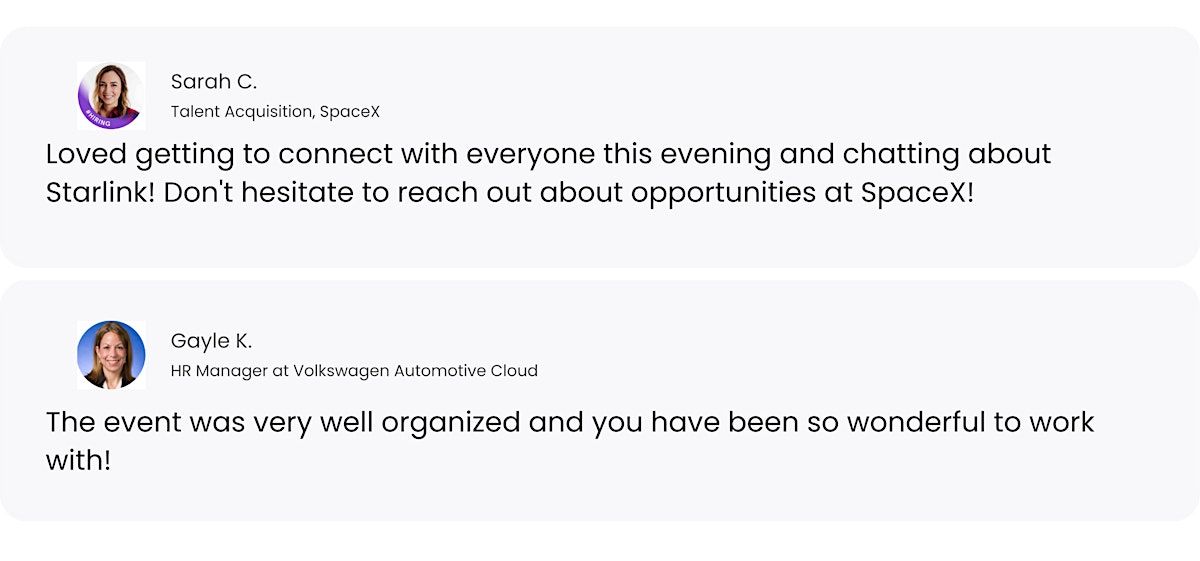Viewport: 1200px width, 561px height.
Task: Click Gayle K.'s profile photo
Action: (x=111, y=354)
